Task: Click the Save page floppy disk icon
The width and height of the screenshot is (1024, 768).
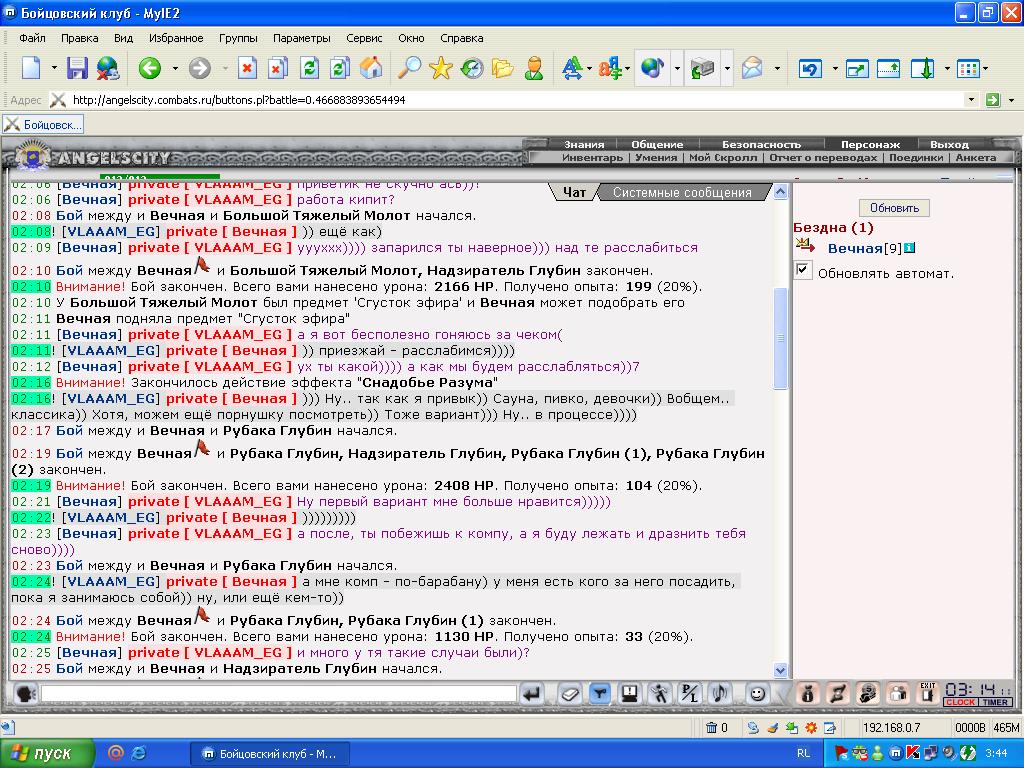Action: click(77, 67)
